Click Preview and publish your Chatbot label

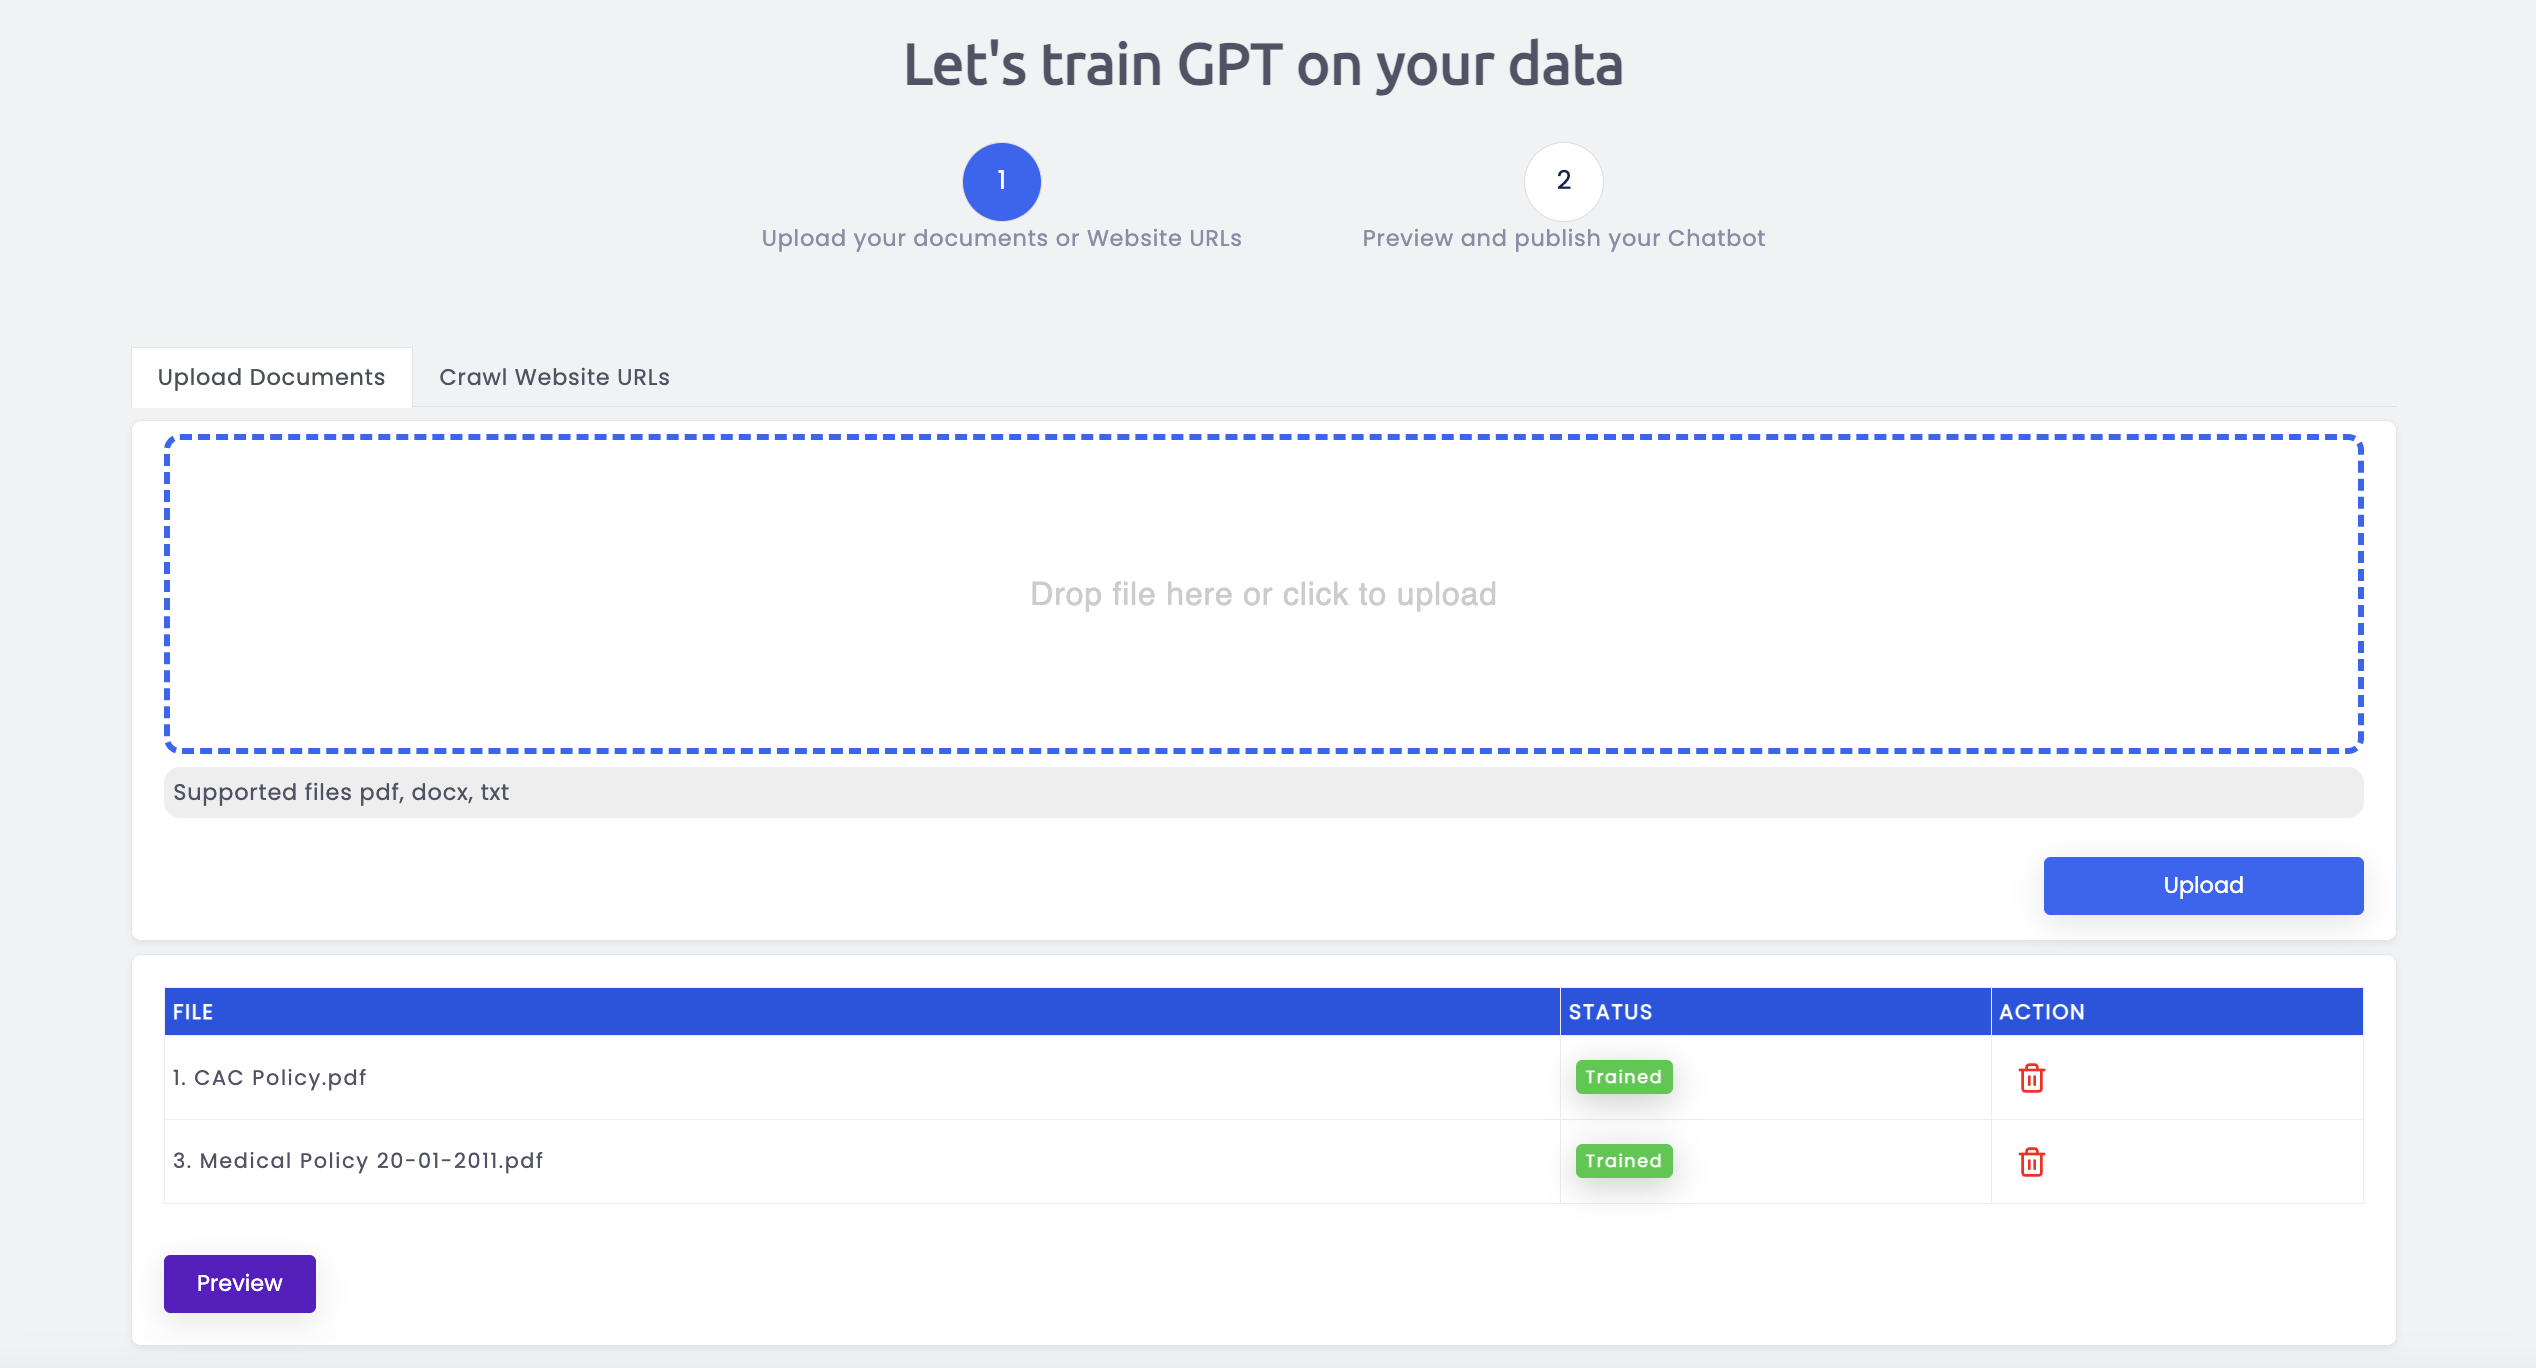pyautogui.click(x=1563, y=238)
